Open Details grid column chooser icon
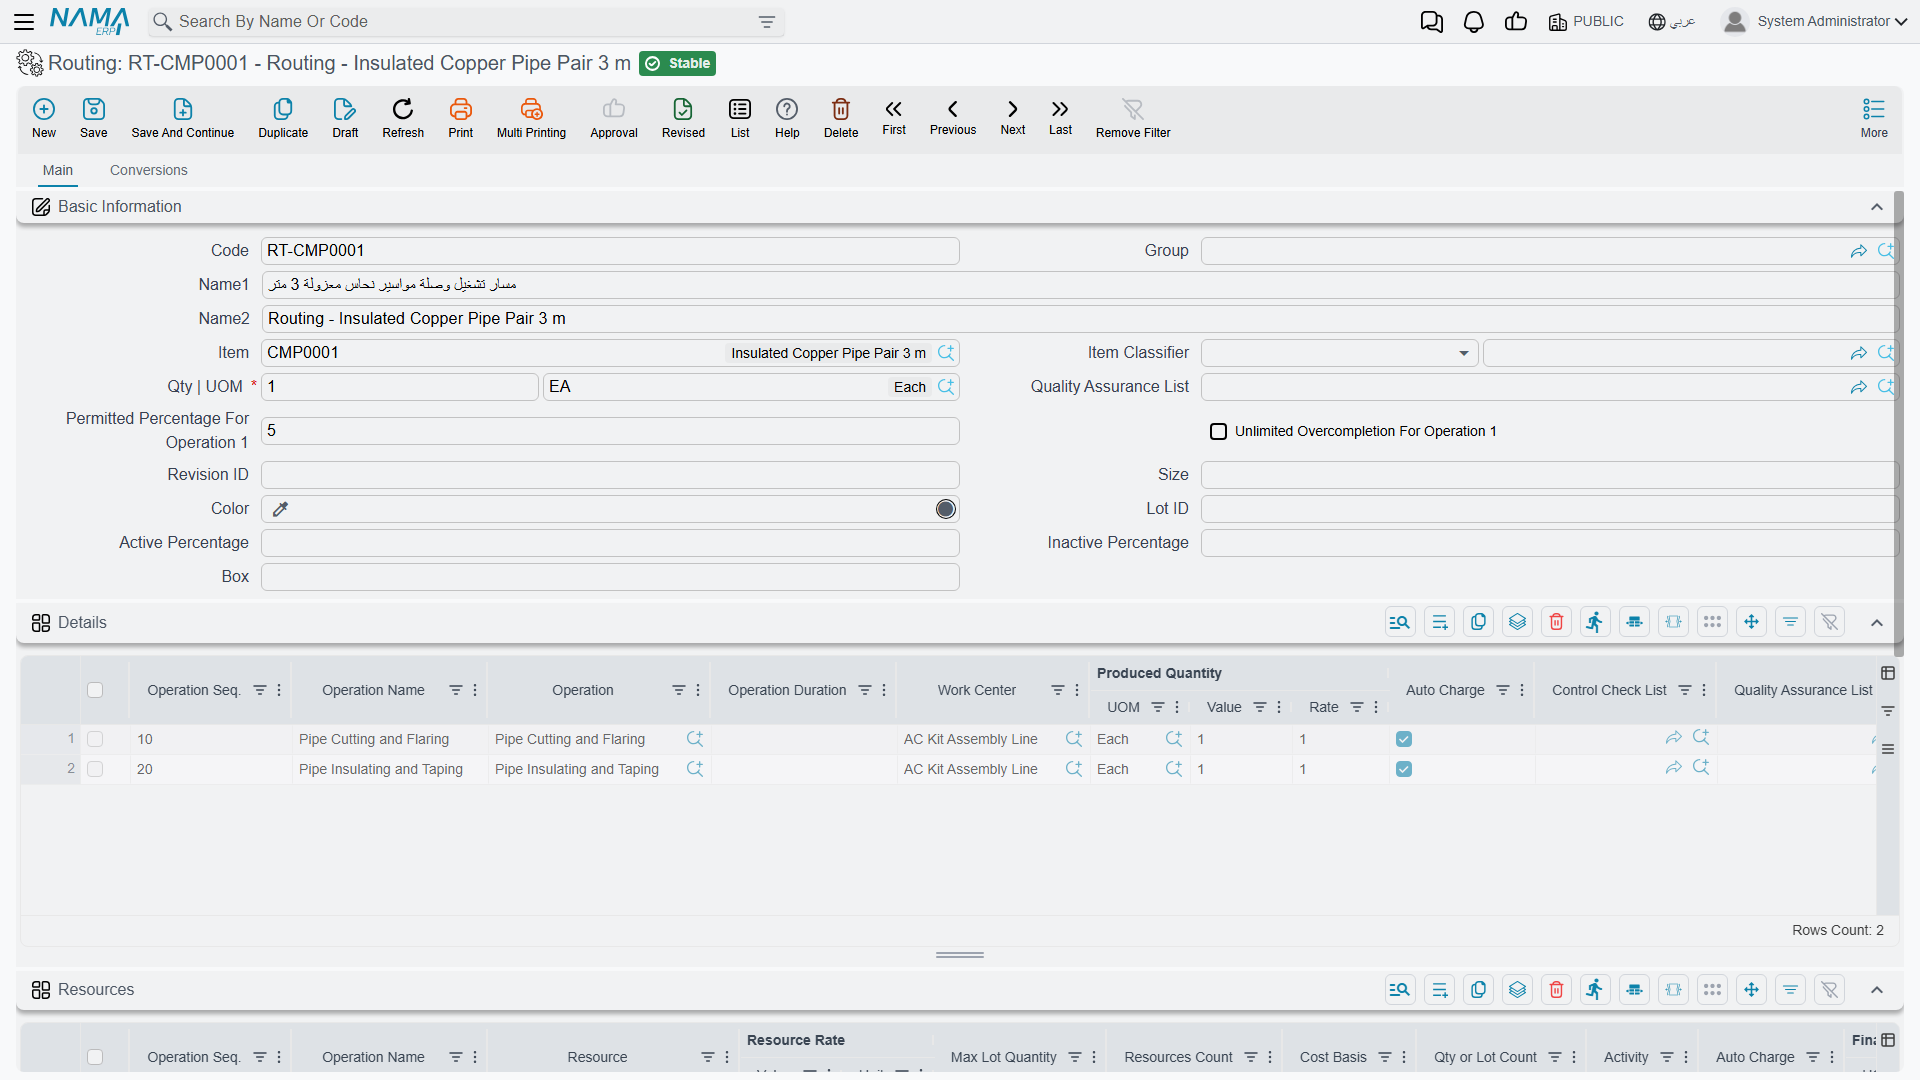 [1888, 673]
